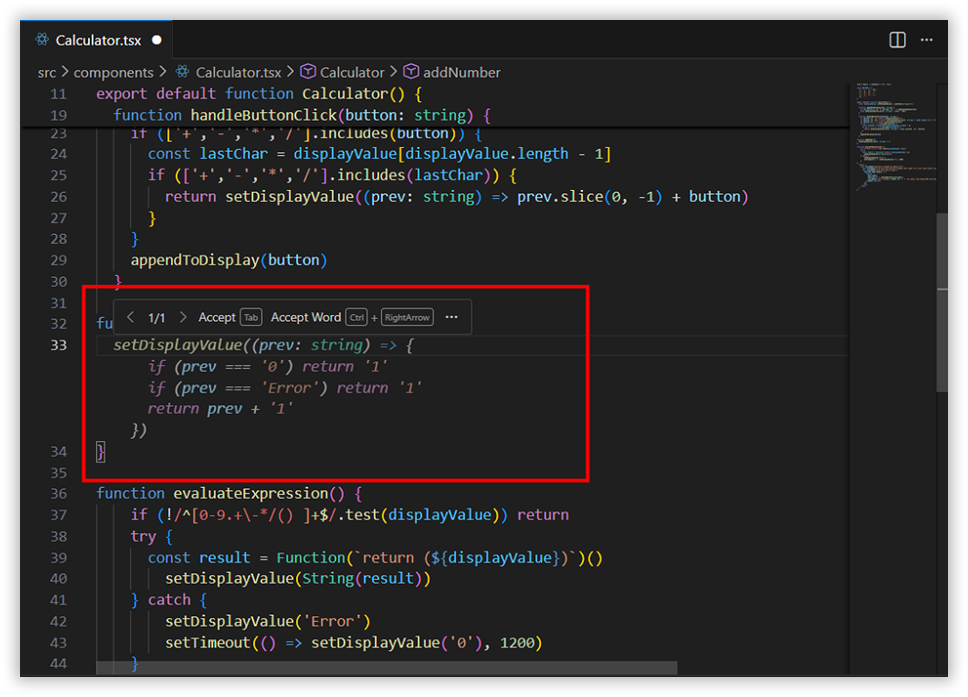
Task: Jump to sticky line 'export default function Calculator()'
Action: pos(259,94)
